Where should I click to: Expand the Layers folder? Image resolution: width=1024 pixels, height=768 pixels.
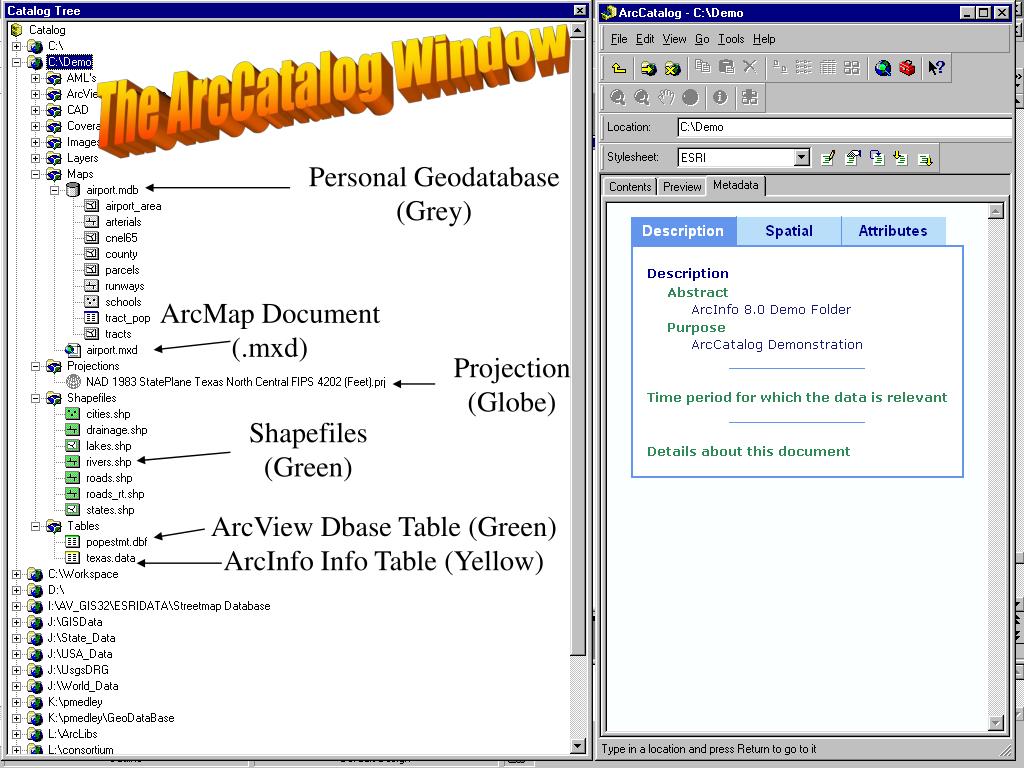pyautogui.click(x=36, y=158)
